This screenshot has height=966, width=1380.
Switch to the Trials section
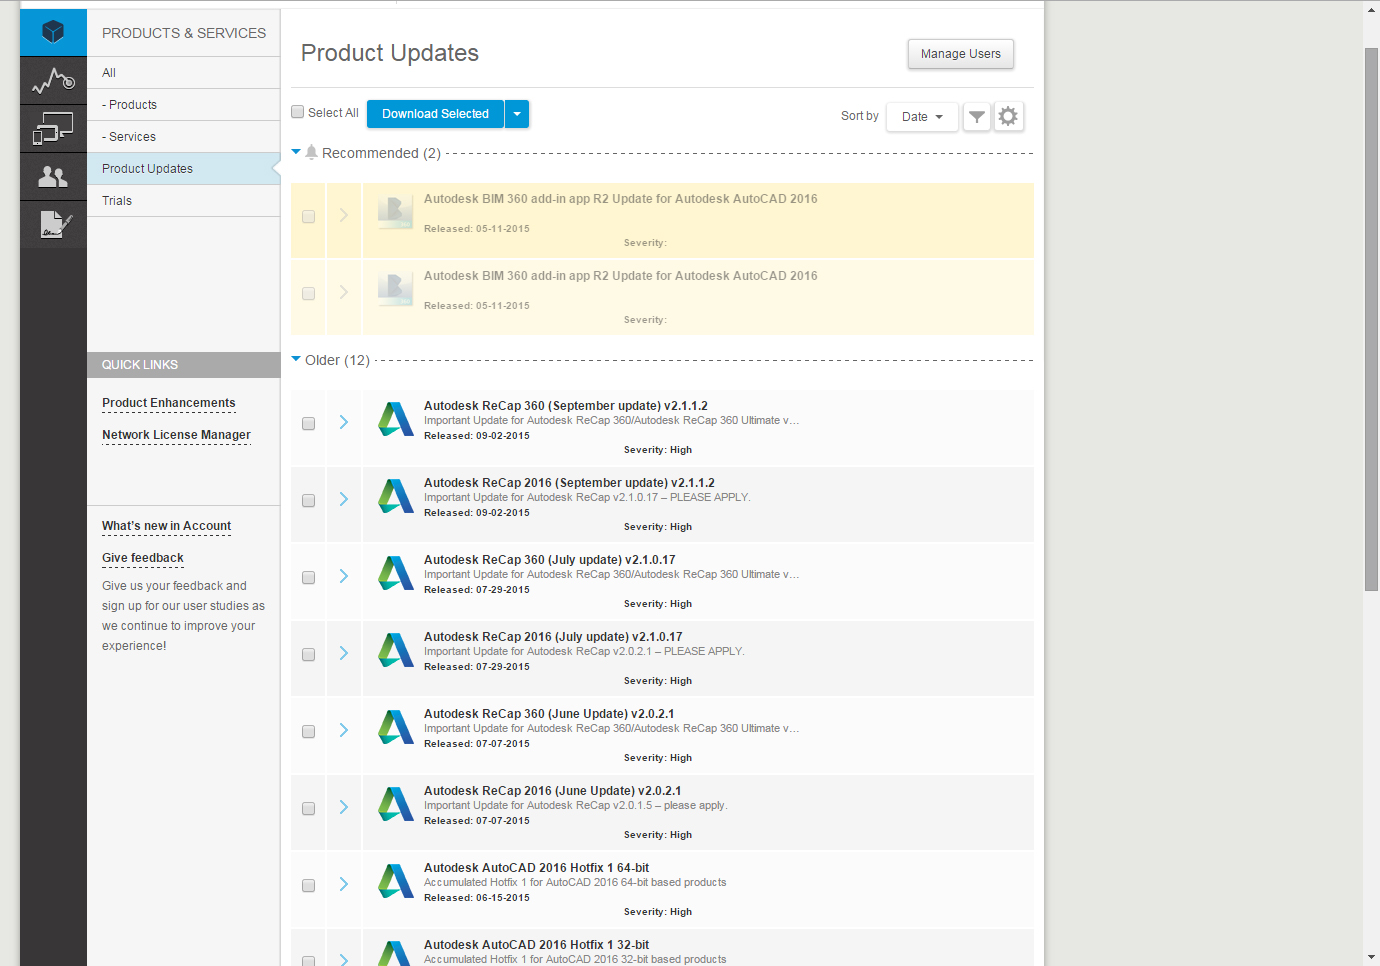click(x=117, y=200)
